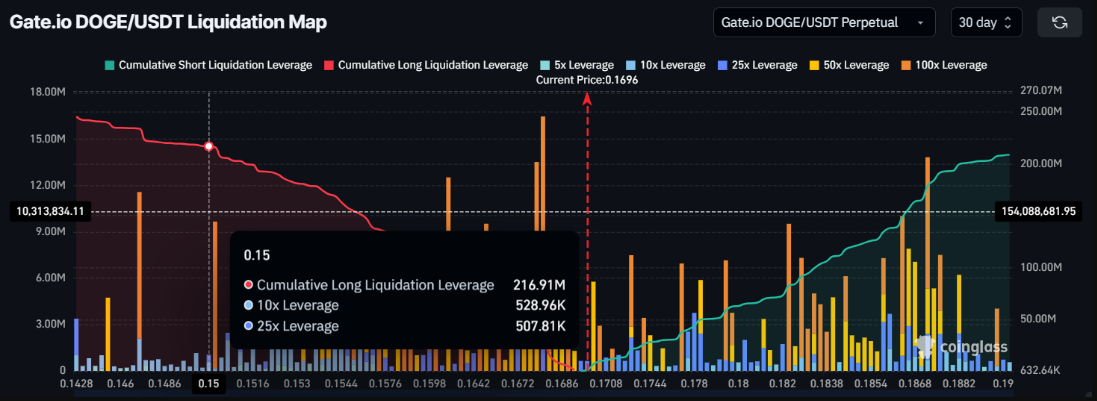Click the 250.00M right axis label
Screen dimensions: 1097x401
[x=1042, y=111]
